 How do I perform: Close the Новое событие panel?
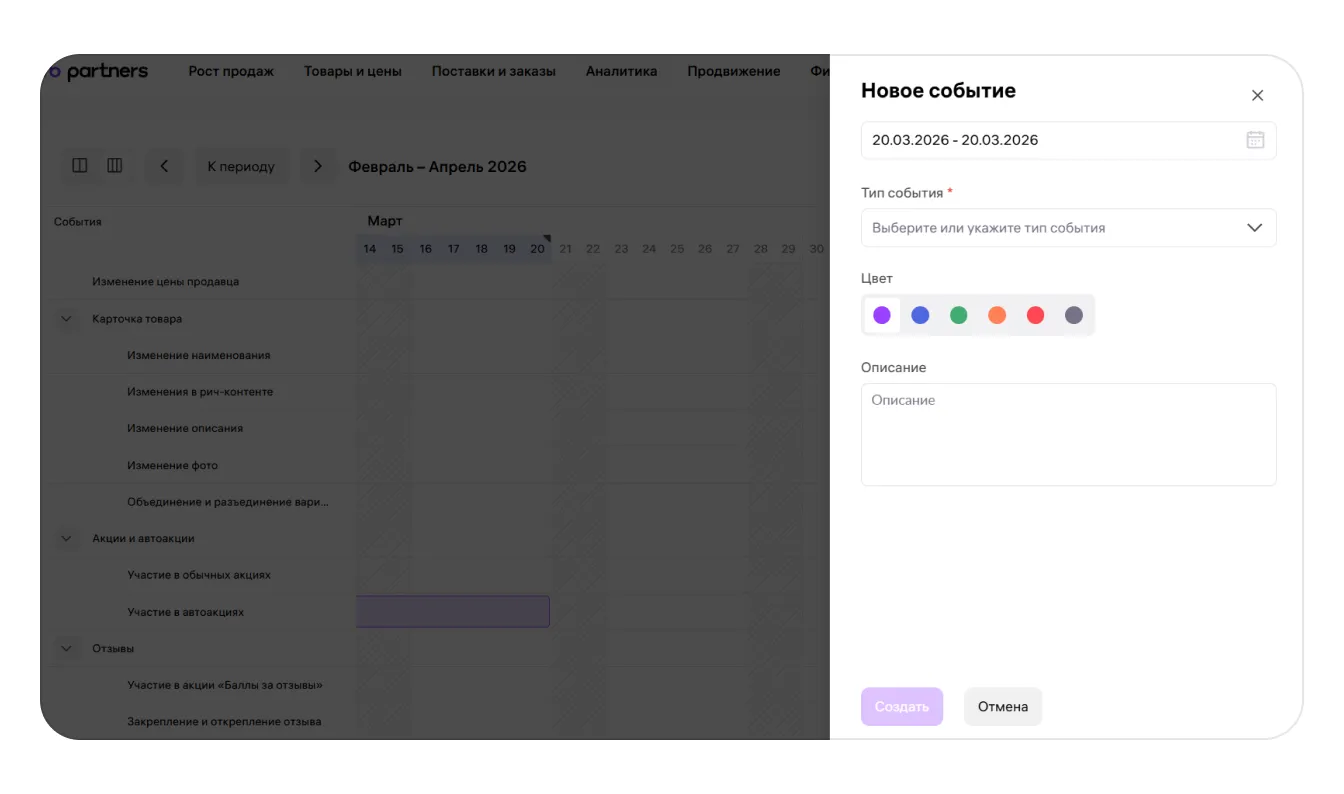(1257, 95)
